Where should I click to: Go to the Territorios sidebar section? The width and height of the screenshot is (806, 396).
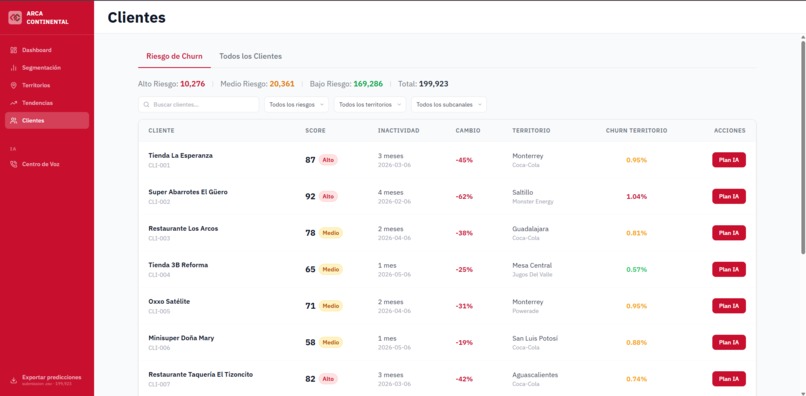pos(47,85)
